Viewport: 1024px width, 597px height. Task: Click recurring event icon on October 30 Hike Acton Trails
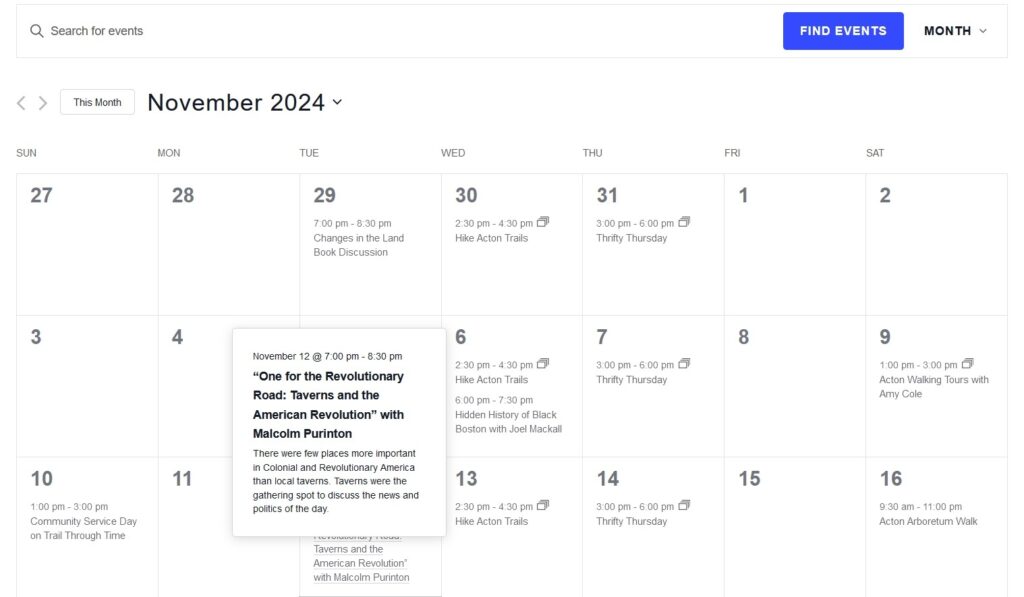pos(544,221)
